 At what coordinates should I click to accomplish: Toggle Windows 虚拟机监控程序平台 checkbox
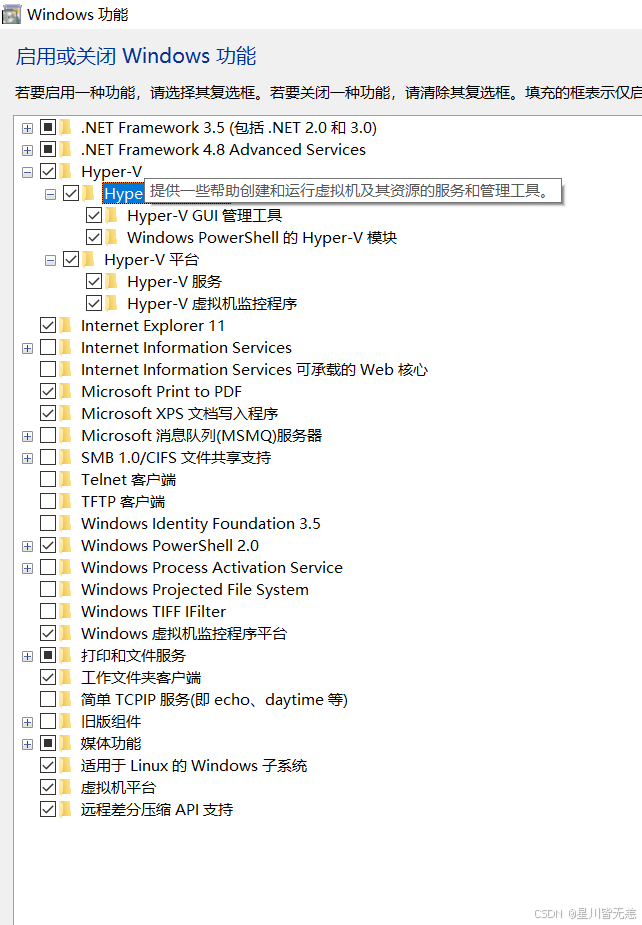click(x=48, y=633)
